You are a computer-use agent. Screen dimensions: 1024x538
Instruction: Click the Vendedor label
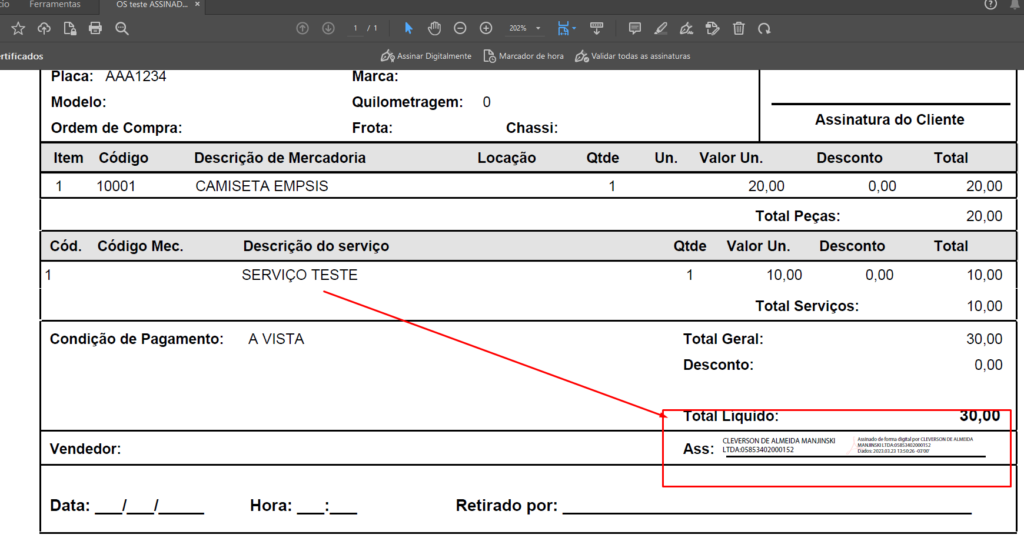coord(85,449)
